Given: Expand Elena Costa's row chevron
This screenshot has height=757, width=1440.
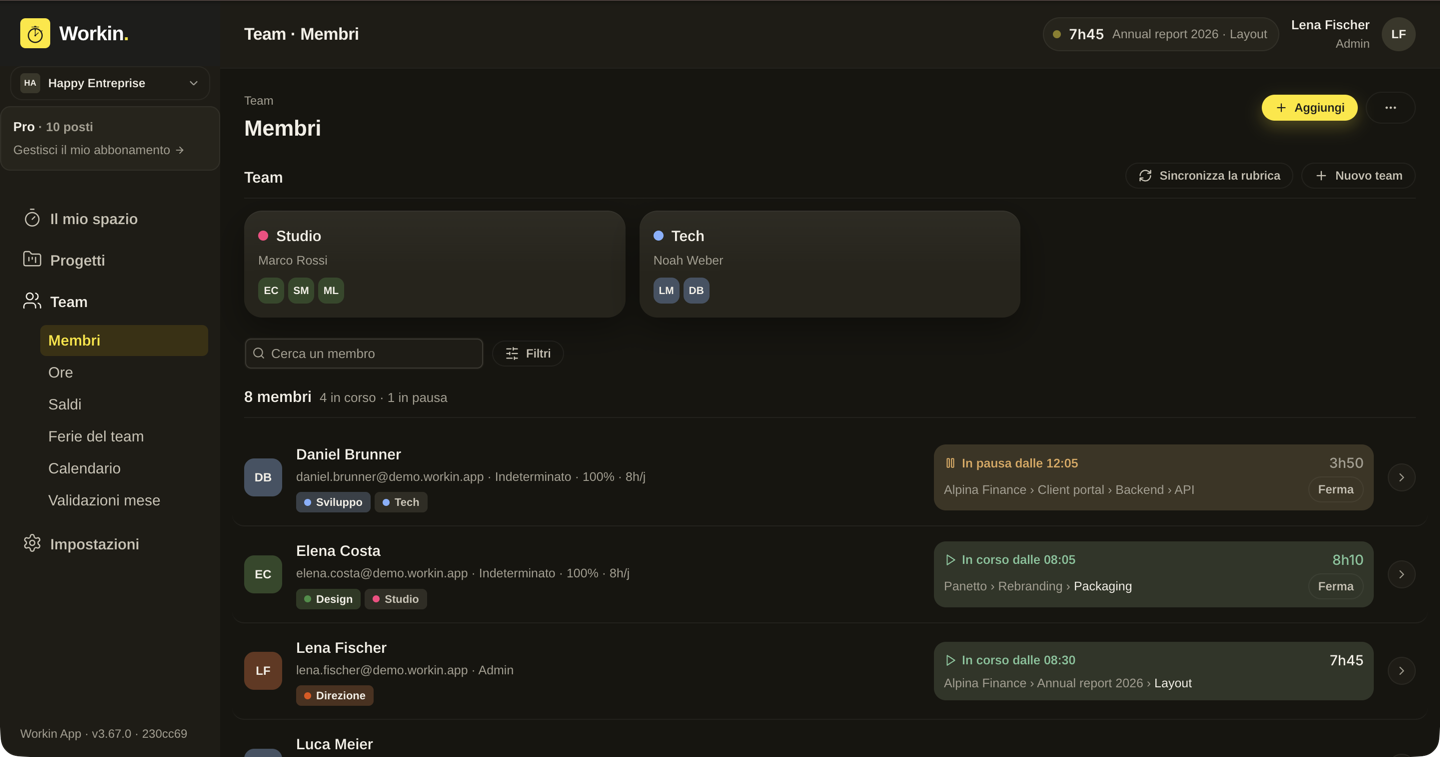Looking at the screenshot, I should (x=1401, y=574).
